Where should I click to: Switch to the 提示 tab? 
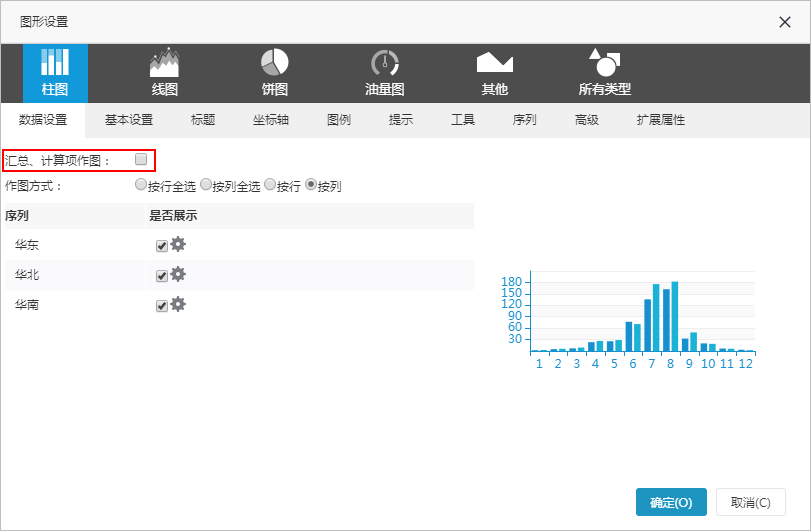(401, 120)
